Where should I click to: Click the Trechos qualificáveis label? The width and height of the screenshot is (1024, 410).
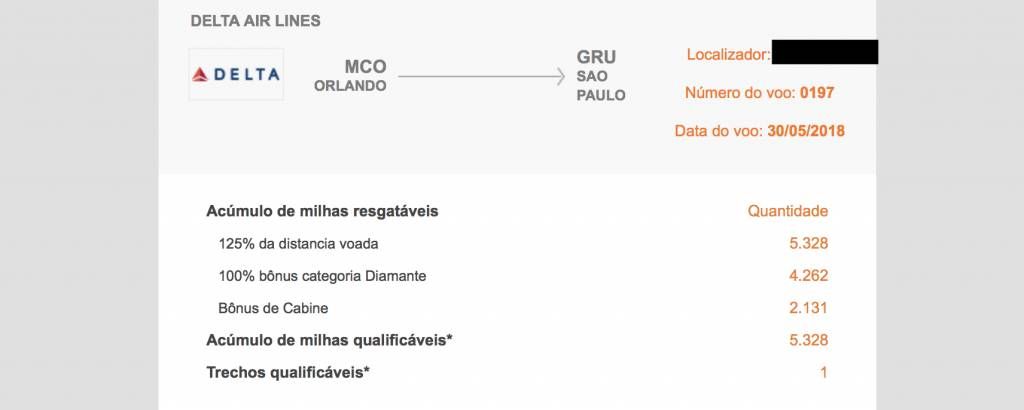click(288, 373)
